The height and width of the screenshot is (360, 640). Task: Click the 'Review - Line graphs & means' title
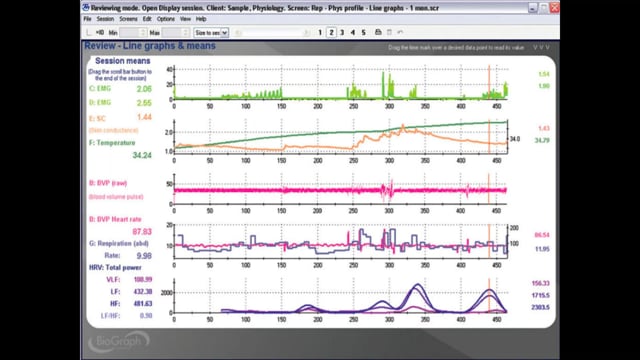pyautogui.click(x=150, y=46)
